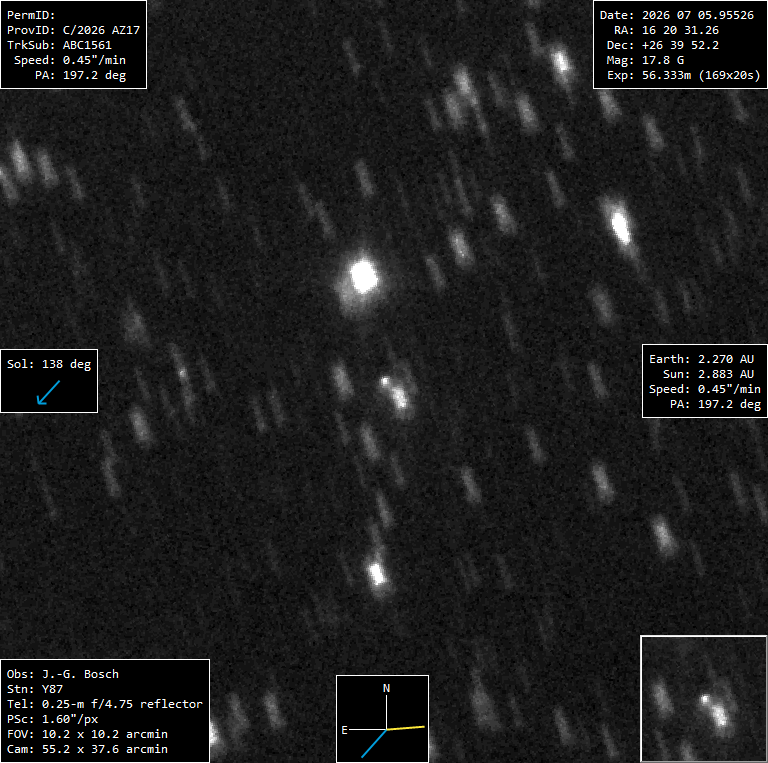Viewport: 768px width, 763px height.
Task: Click the 'ProvID: C/2026 AZ17' text
Action: (x=73, y=30)
